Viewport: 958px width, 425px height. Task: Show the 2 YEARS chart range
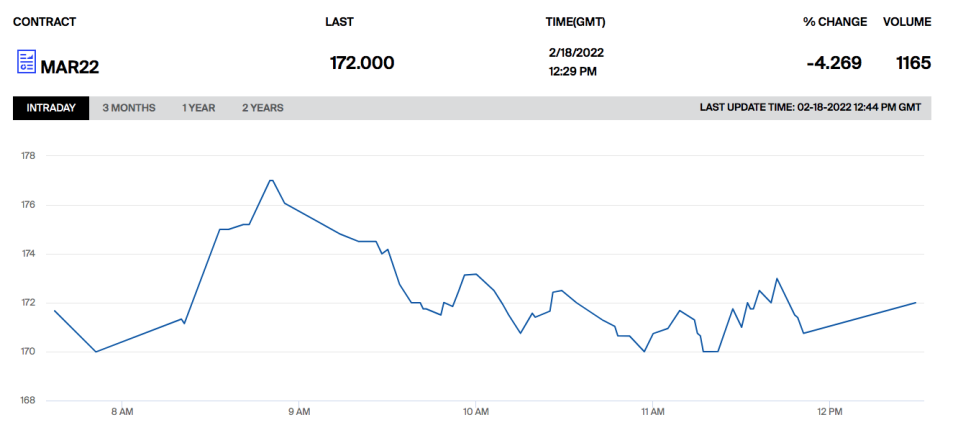point(262,108)
